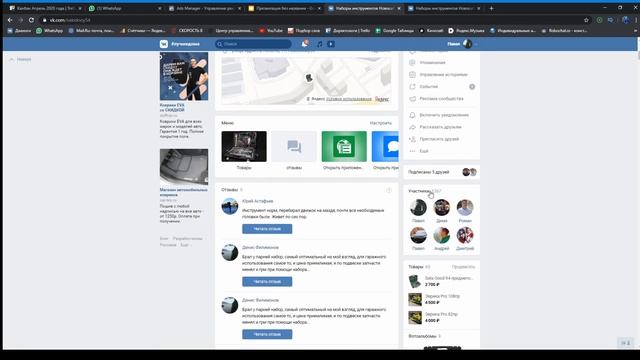Open the Google Таблицы bookmark
Viewport: 640px width, 360px height.
tap(394, 31)
